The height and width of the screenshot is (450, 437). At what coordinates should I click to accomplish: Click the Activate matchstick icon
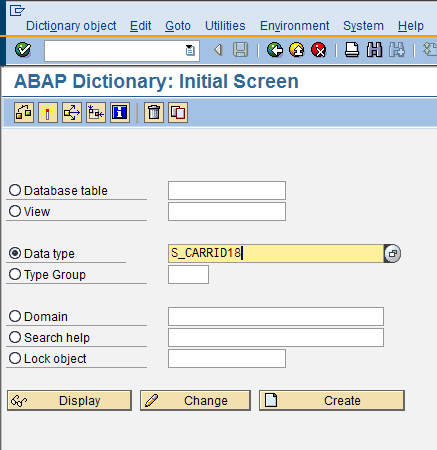pos(48,113)
